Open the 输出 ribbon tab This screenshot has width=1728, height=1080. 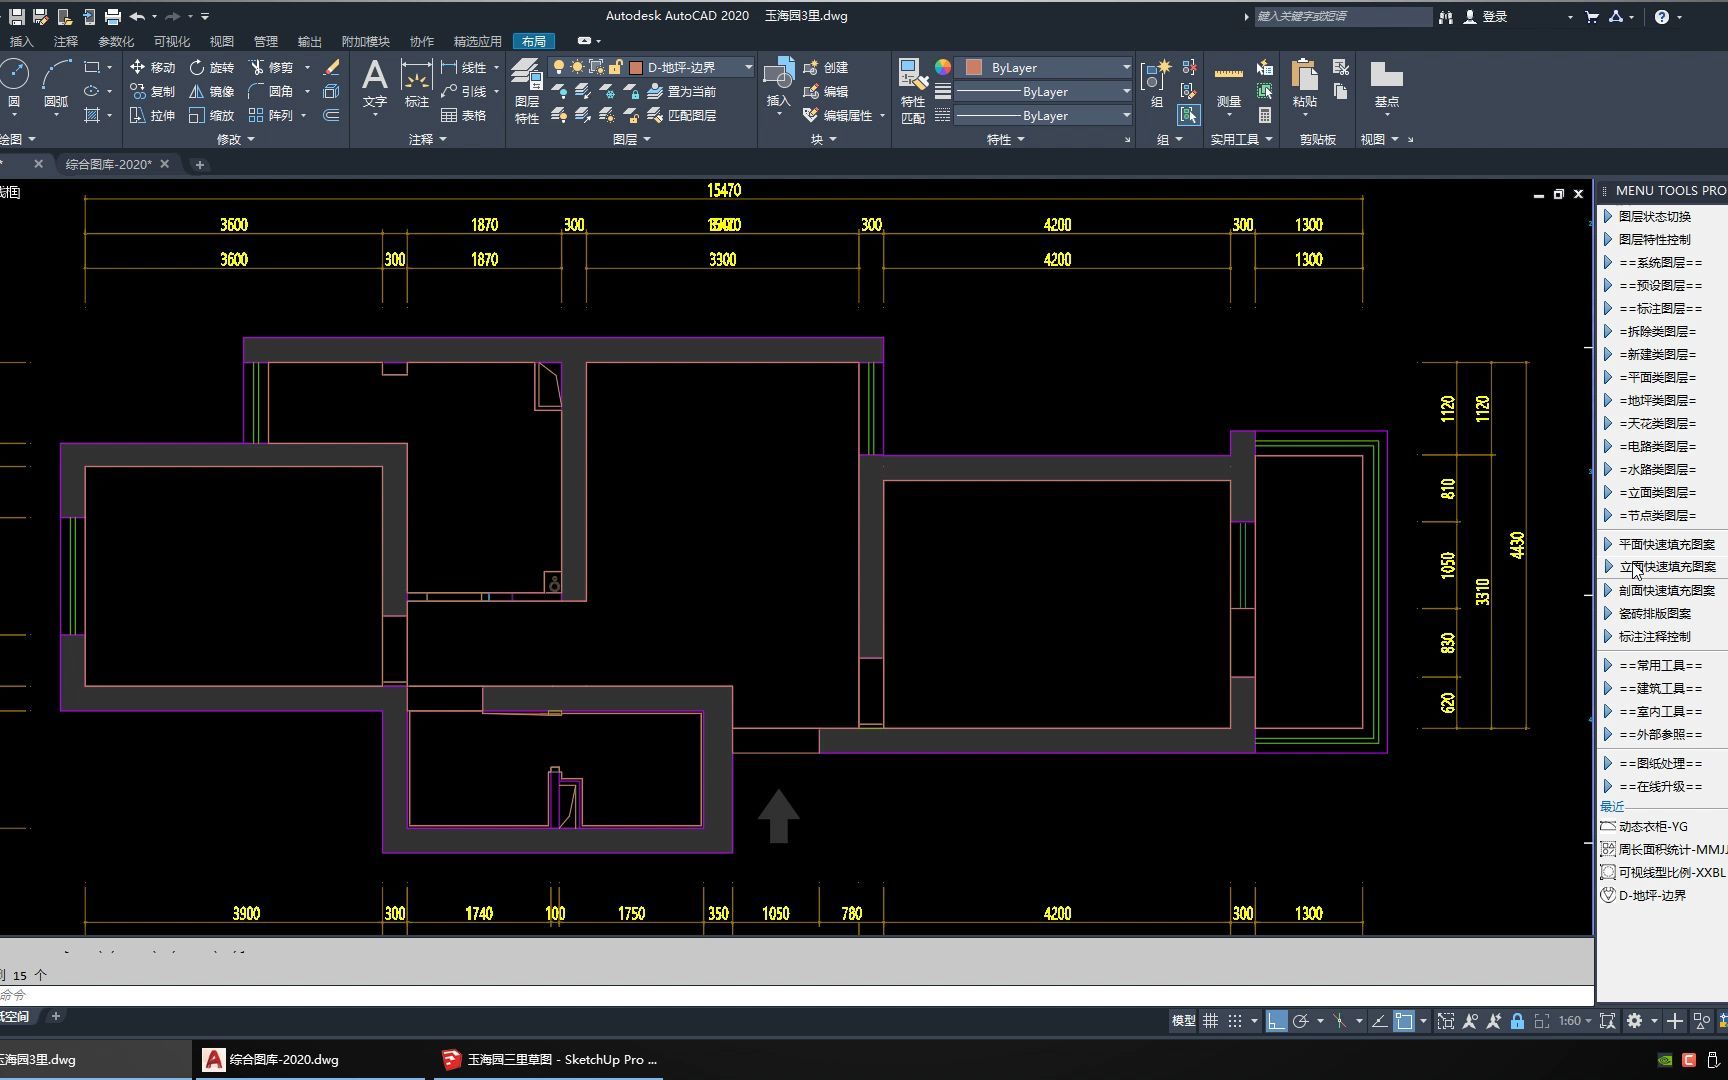(309, 41)
